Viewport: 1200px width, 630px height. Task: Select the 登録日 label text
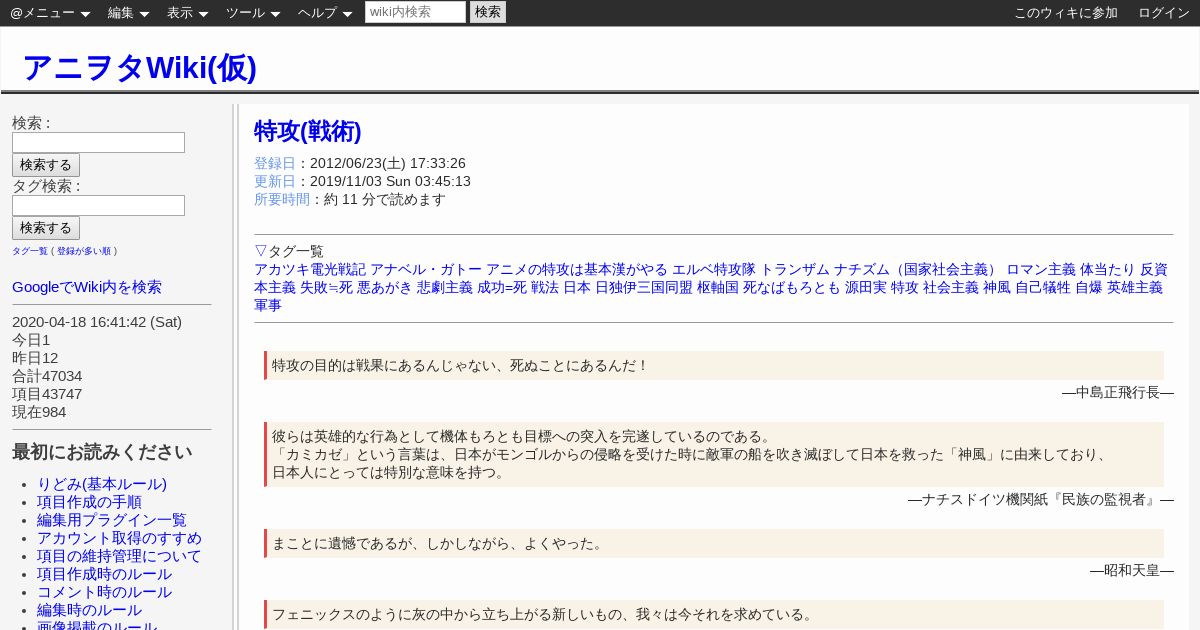pos(275,163)
